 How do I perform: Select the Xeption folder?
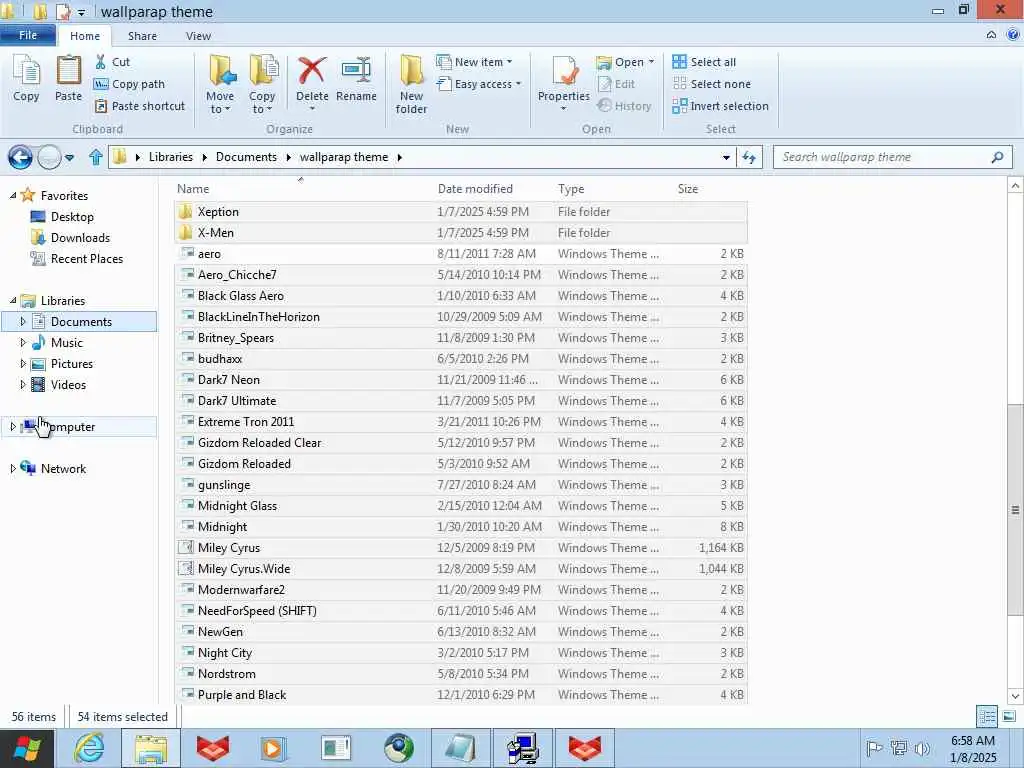click(x=460, y=212)
